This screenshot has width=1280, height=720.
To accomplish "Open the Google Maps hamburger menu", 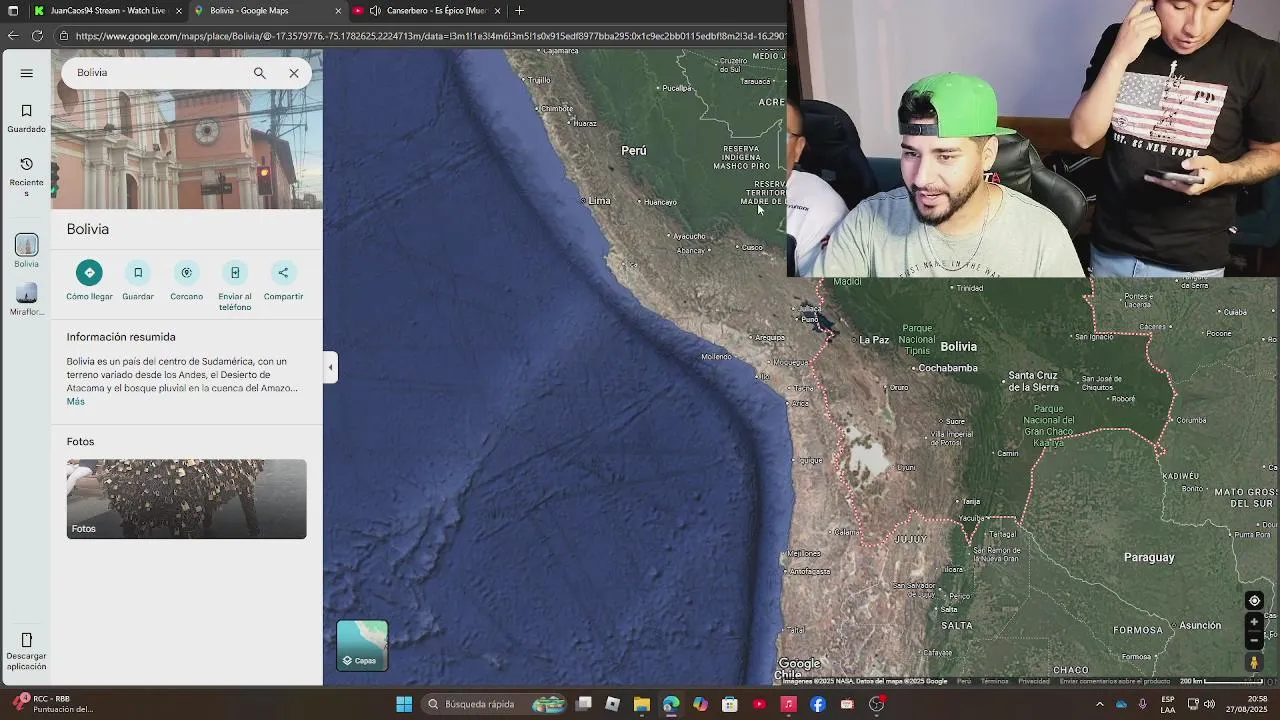I will click(27, 73).
